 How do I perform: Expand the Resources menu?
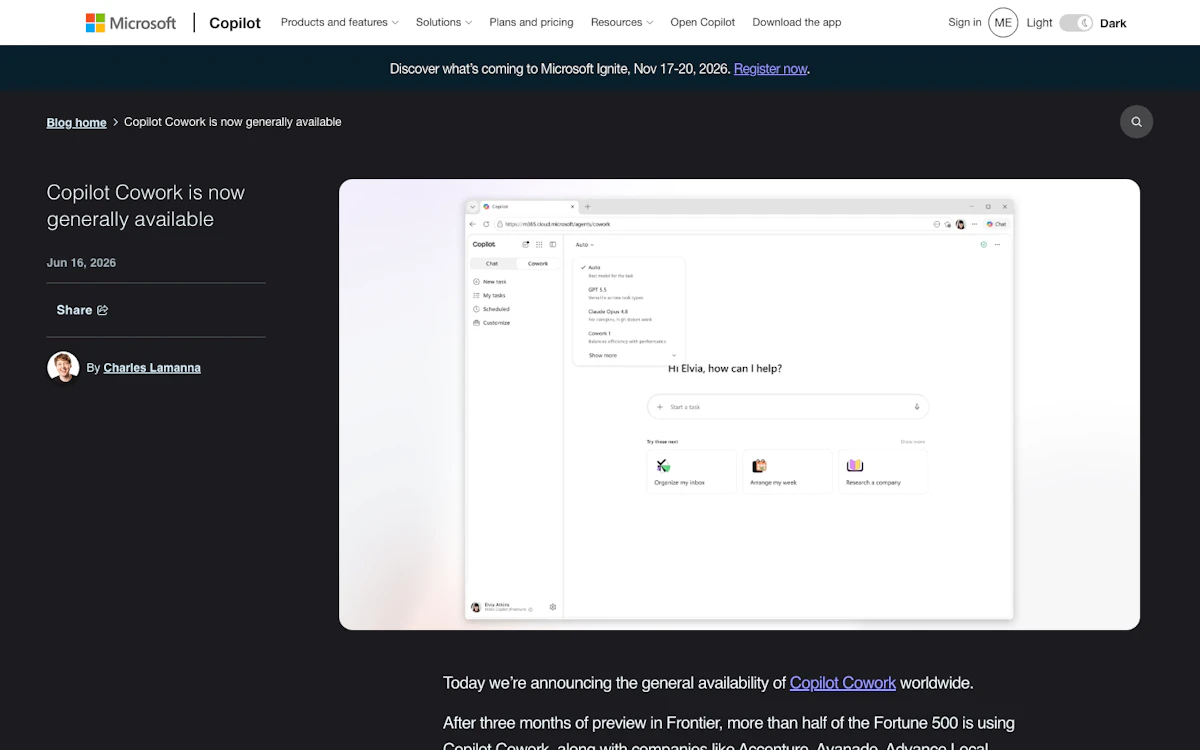622,22
